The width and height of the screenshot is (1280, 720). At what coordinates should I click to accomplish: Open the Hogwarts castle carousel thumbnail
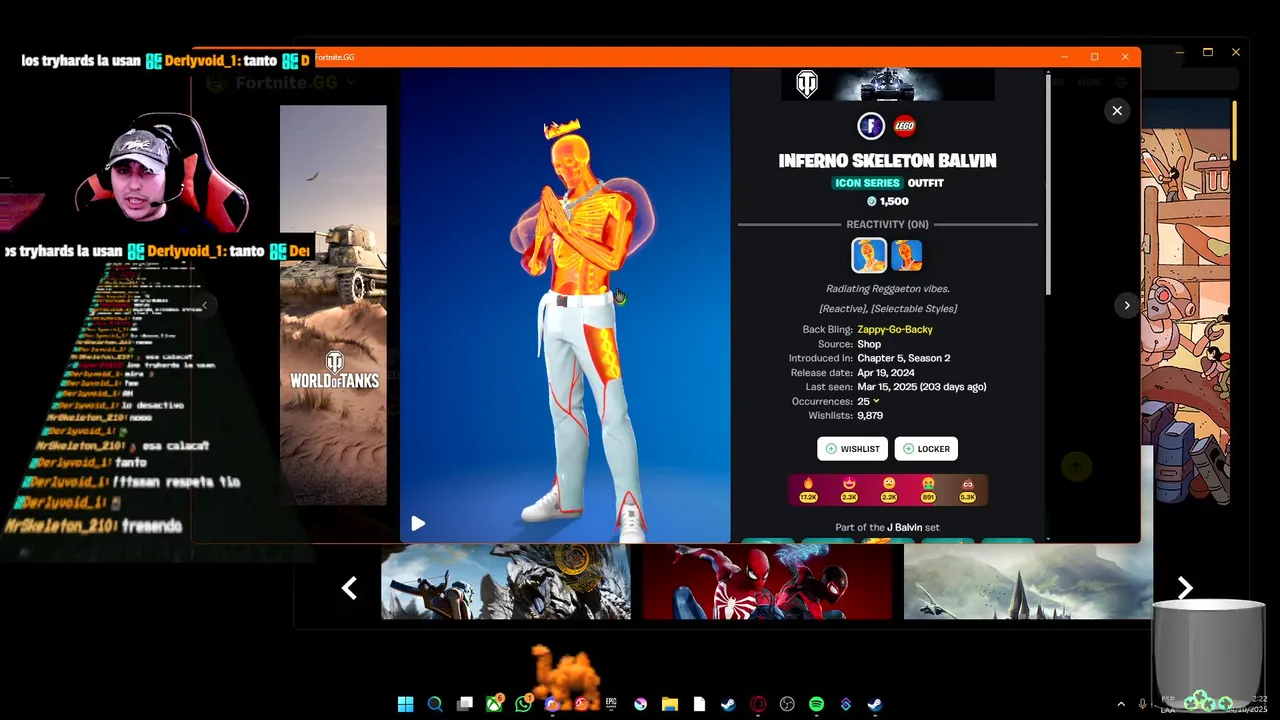point(1028,582)
